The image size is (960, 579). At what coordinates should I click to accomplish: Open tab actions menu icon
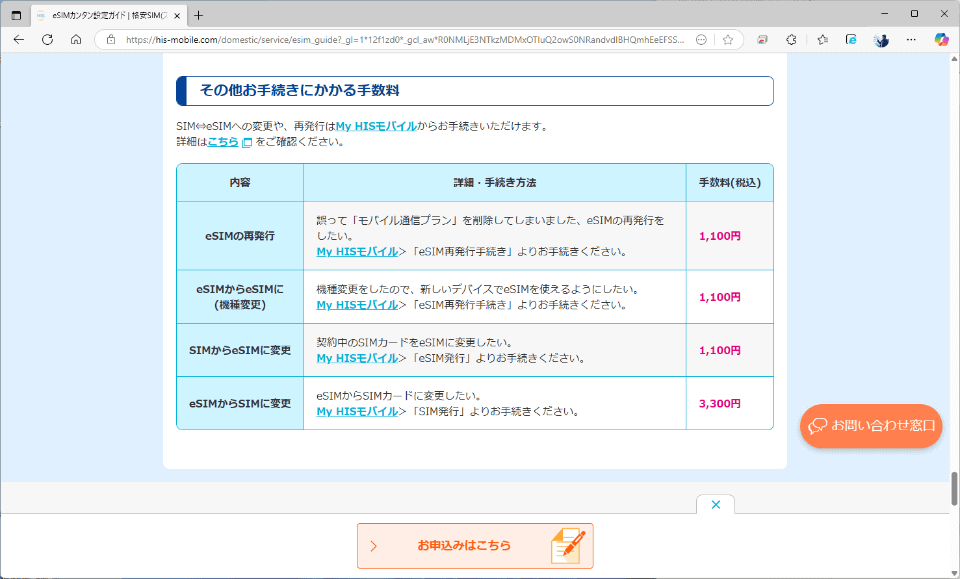point(17,15)
